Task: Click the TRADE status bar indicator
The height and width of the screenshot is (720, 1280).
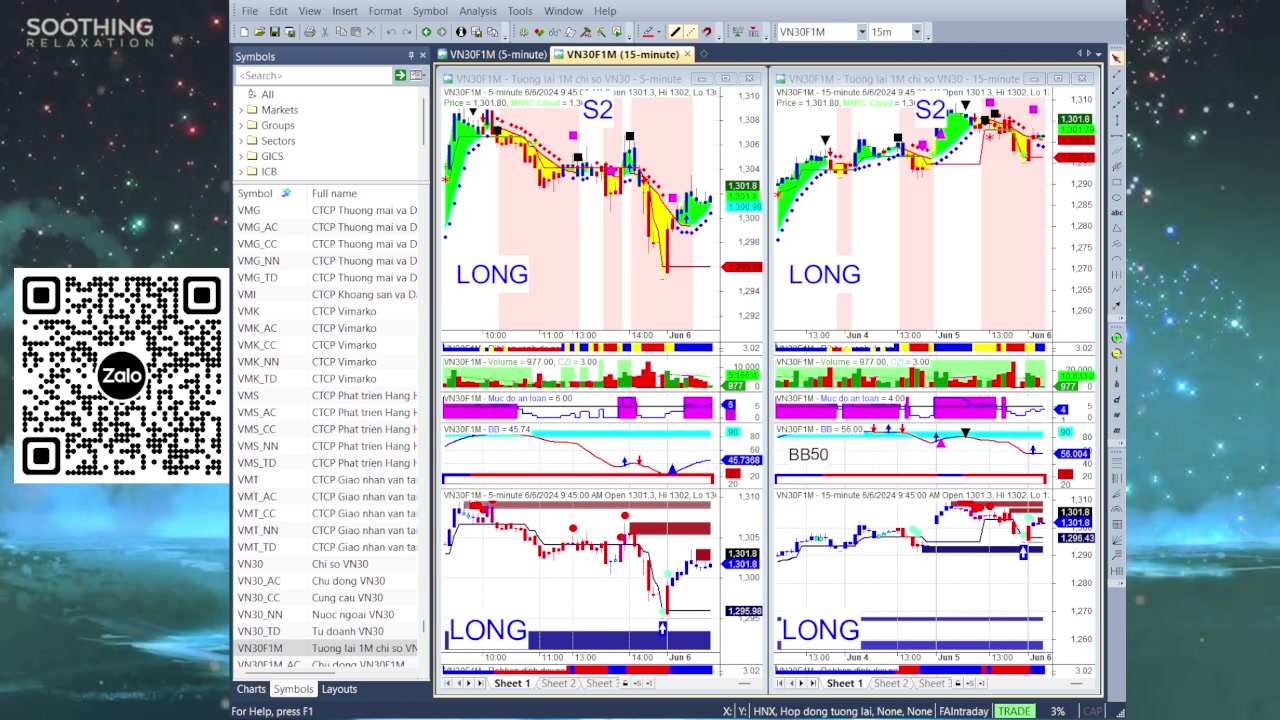Action: click(1014, 711)
